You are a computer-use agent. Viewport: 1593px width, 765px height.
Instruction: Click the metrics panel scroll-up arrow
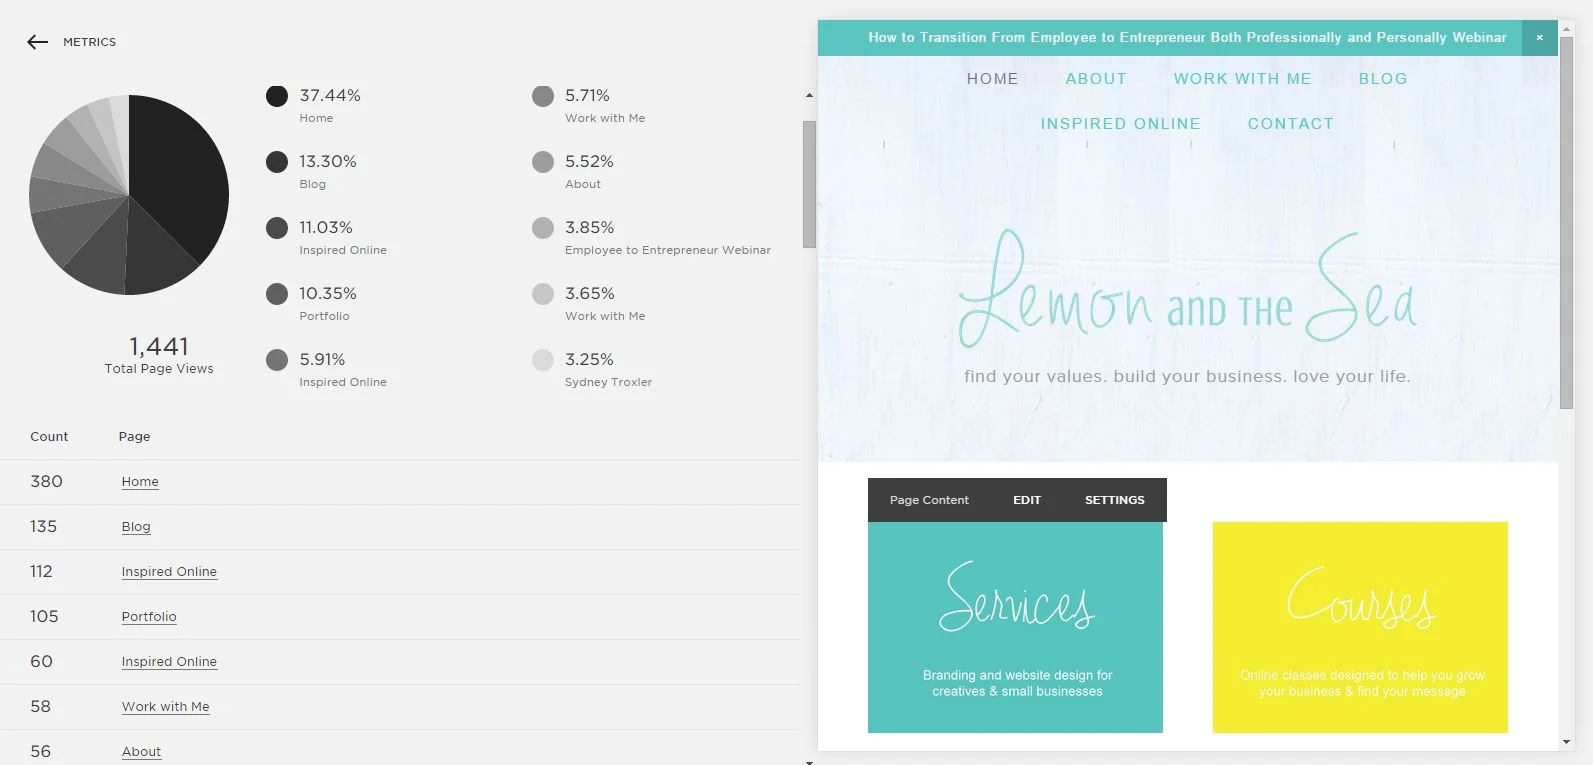coord(809,96)
